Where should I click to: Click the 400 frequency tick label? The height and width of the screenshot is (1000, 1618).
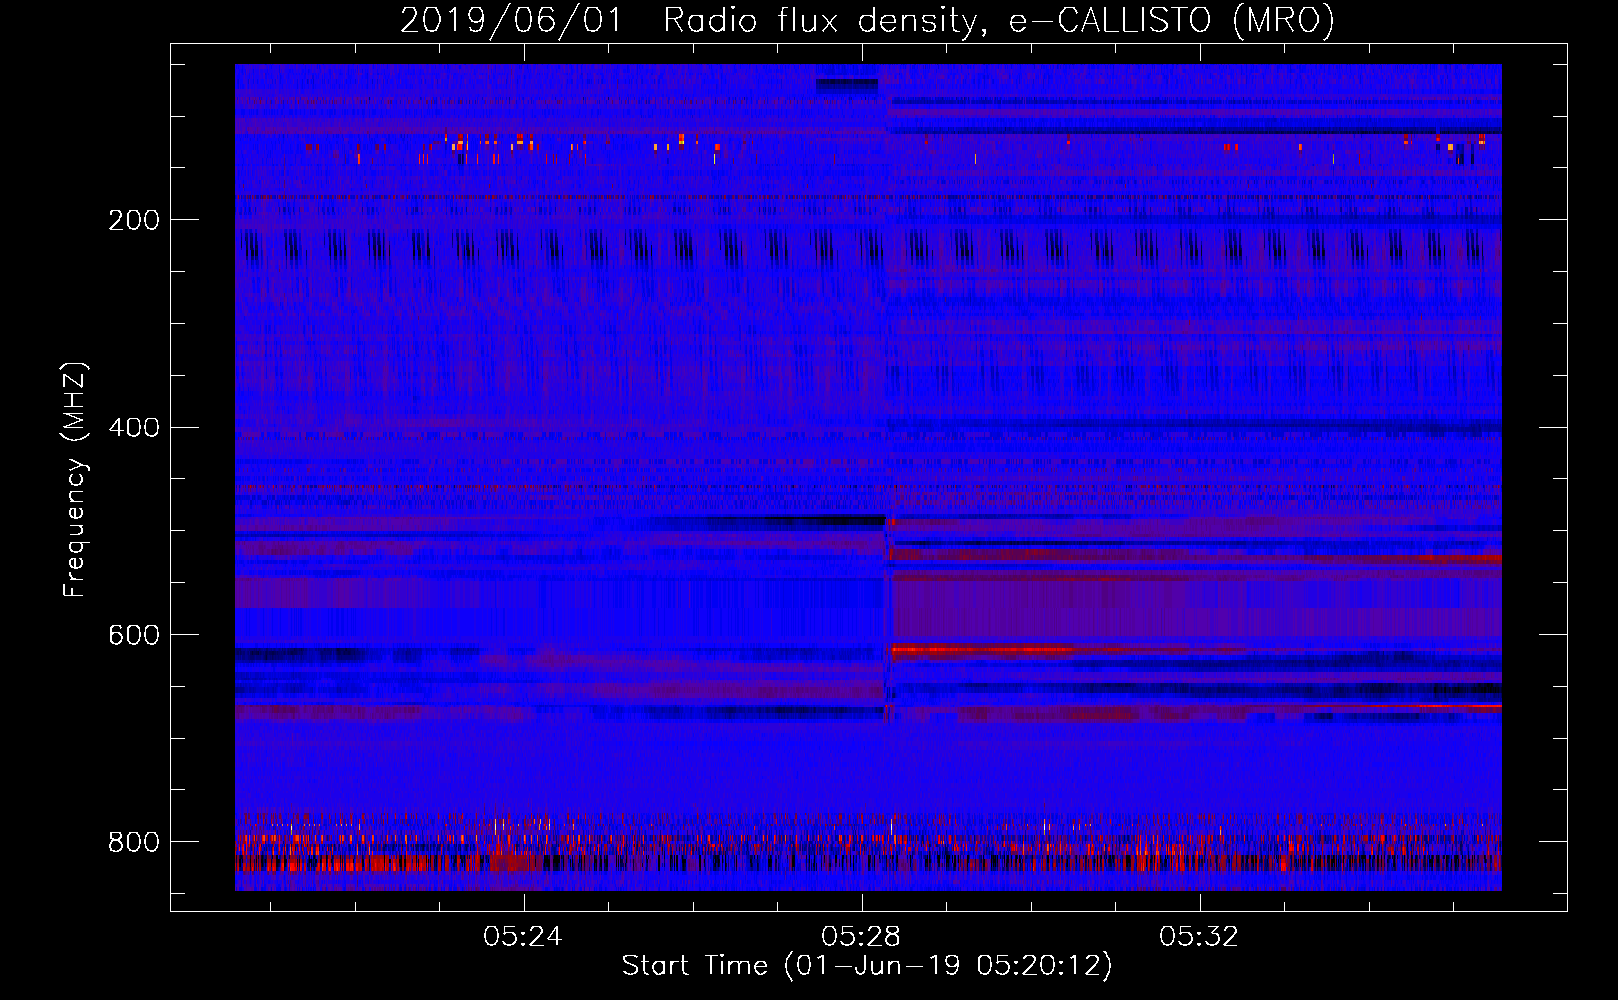click(134, 428)
